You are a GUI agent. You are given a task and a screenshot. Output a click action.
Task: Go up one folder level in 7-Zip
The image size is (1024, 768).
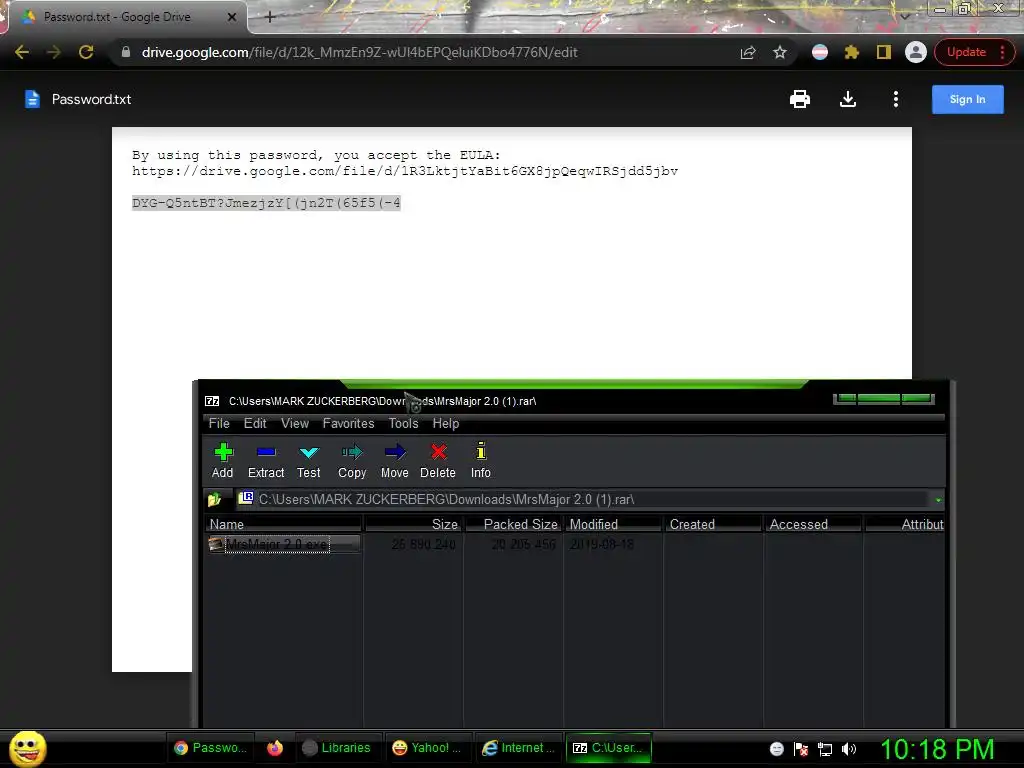pyautogui.click(x=215, y=500)
